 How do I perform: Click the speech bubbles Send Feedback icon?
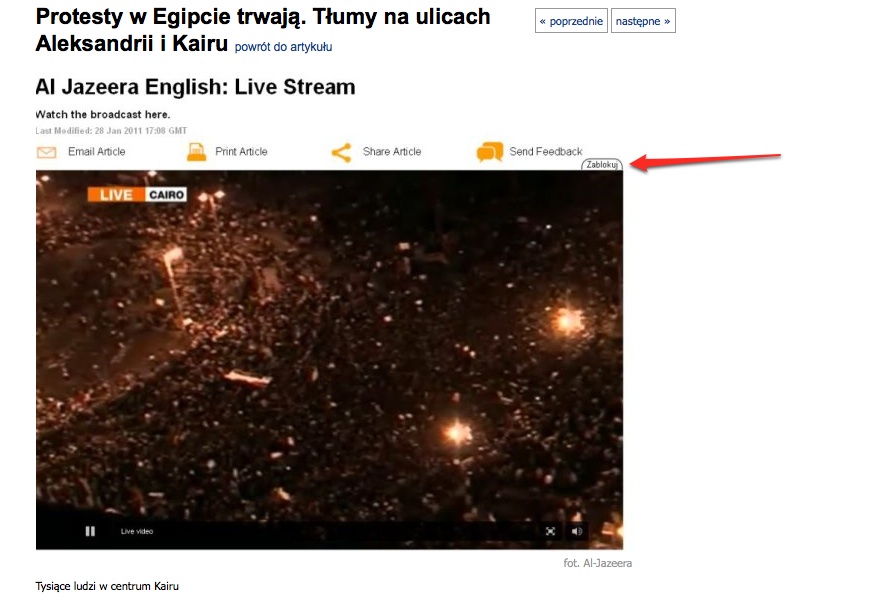click(x=490, y=152)
